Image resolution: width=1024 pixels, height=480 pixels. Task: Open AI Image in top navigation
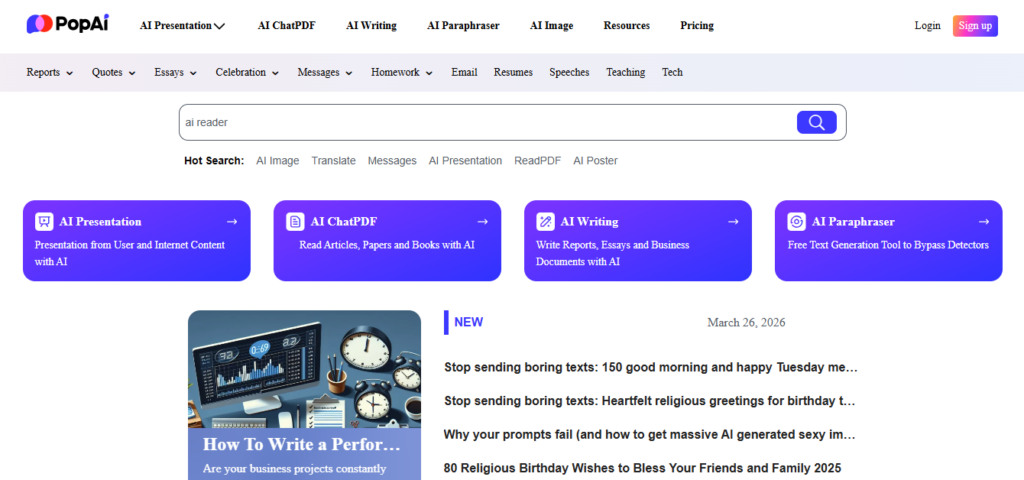click(552, 25)
